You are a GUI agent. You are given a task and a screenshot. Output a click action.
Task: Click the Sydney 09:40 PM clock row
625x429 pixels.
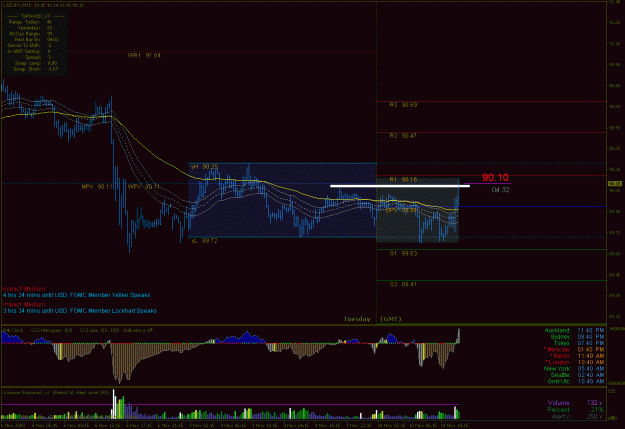coord(577,337)
